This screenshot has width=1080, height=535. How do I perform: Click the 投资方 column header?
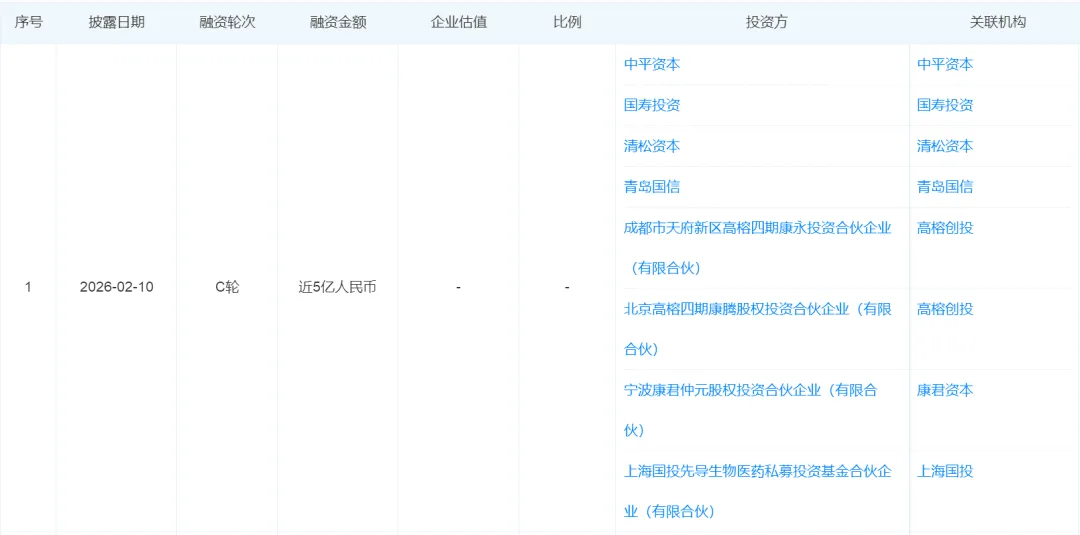pos(767,22)
